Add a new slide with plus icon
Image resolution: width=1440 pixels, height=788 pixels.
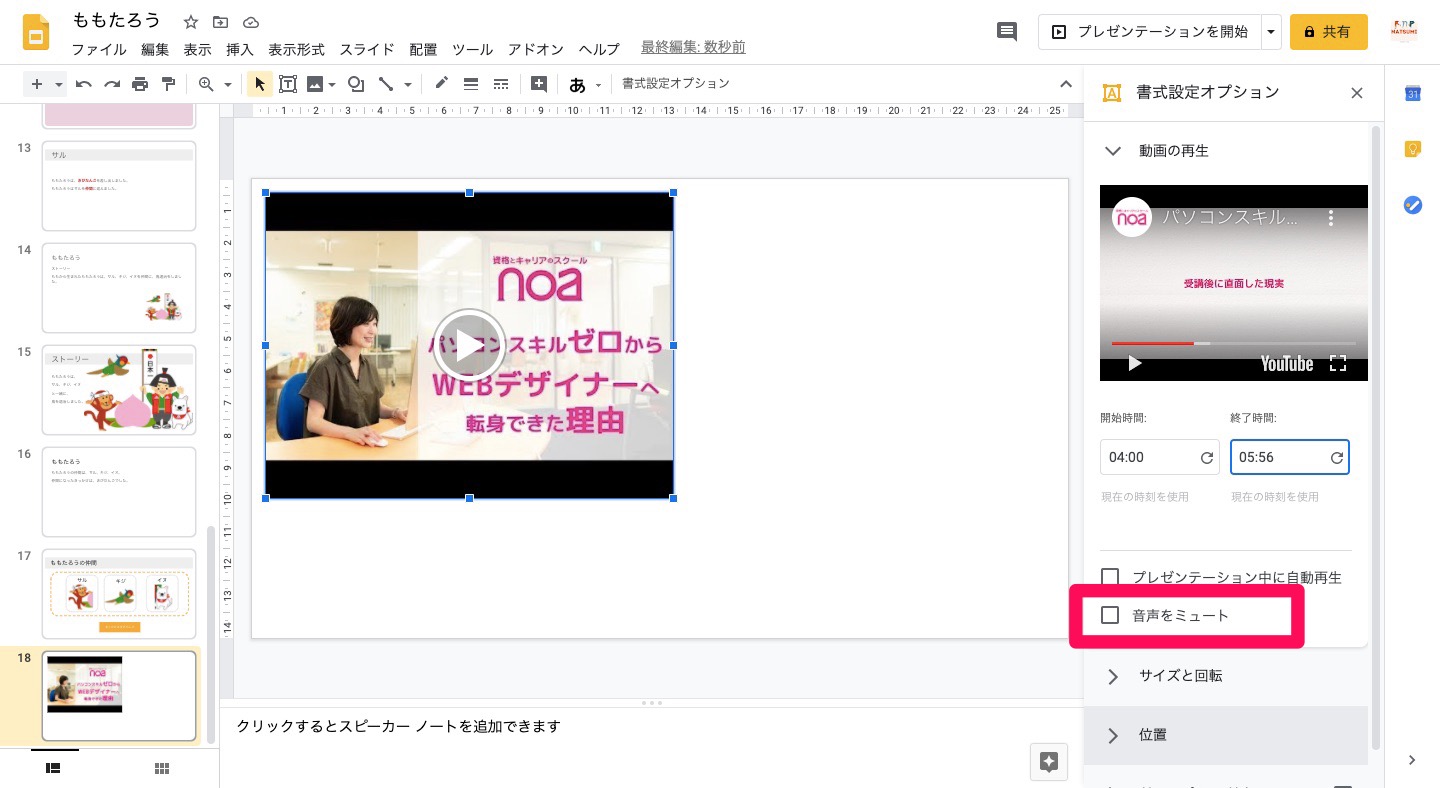pyautogui.click(x=37, y=84)
